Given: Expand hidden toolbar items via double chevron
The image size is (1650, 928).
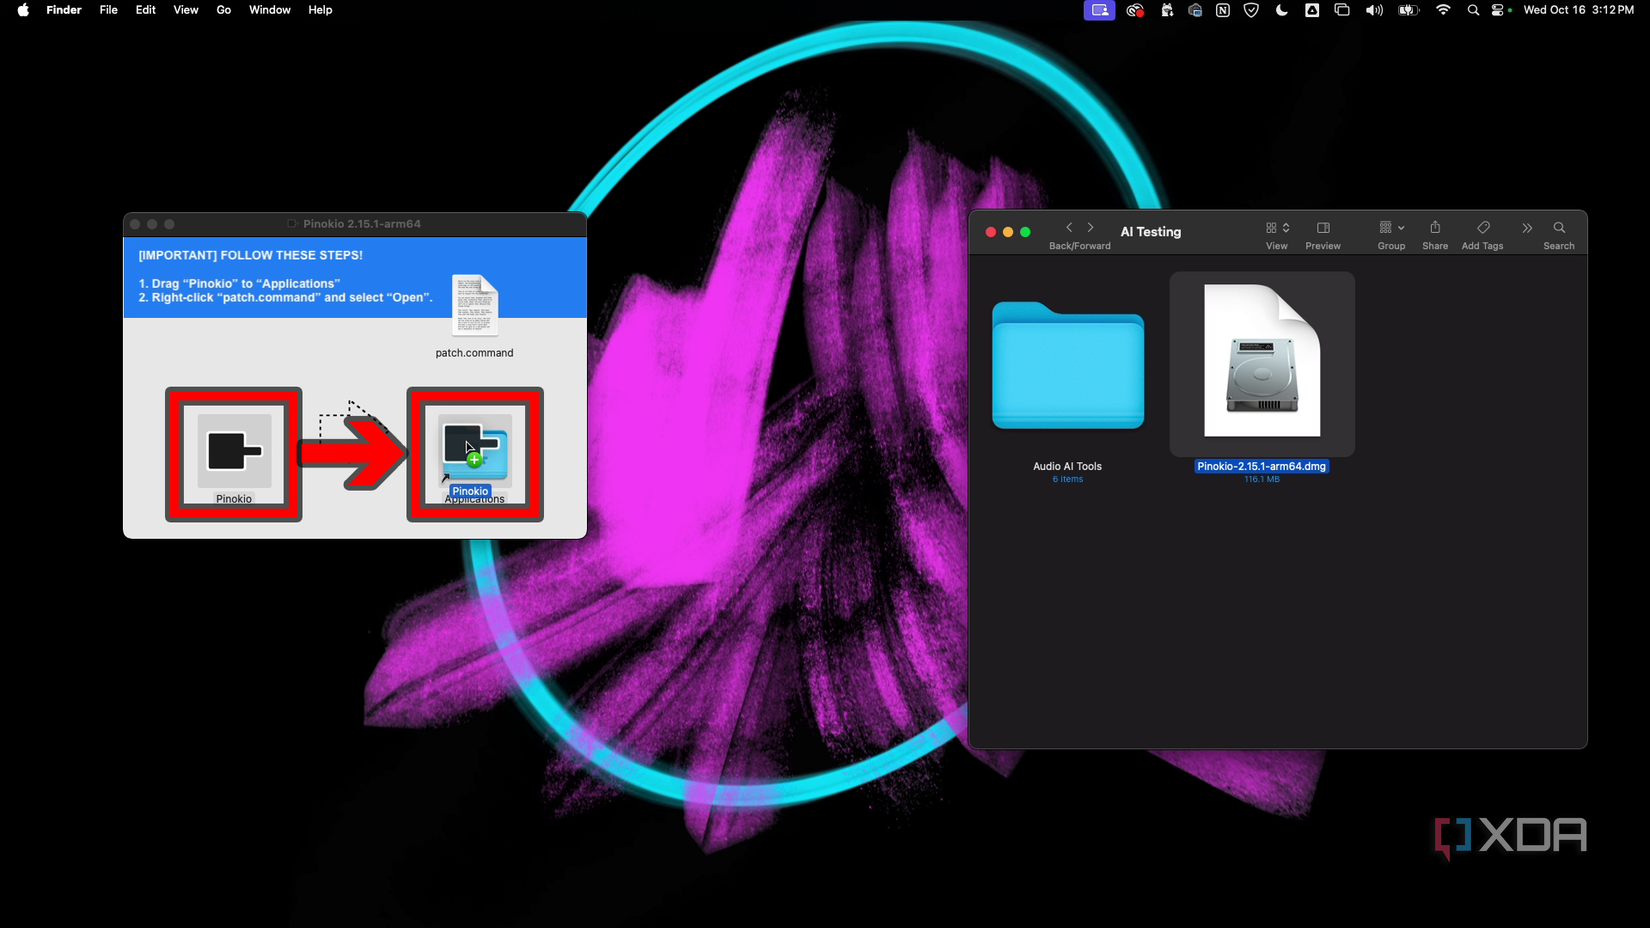Looking at the screenshot, I should pos(1527,227).
